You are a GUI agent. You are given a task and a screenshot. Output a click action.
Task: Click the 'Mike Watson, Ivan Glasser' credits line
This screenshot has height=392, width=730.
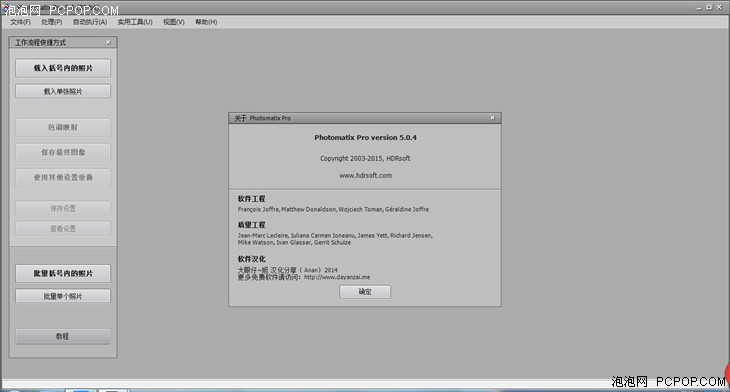click(x=294, y=243)
